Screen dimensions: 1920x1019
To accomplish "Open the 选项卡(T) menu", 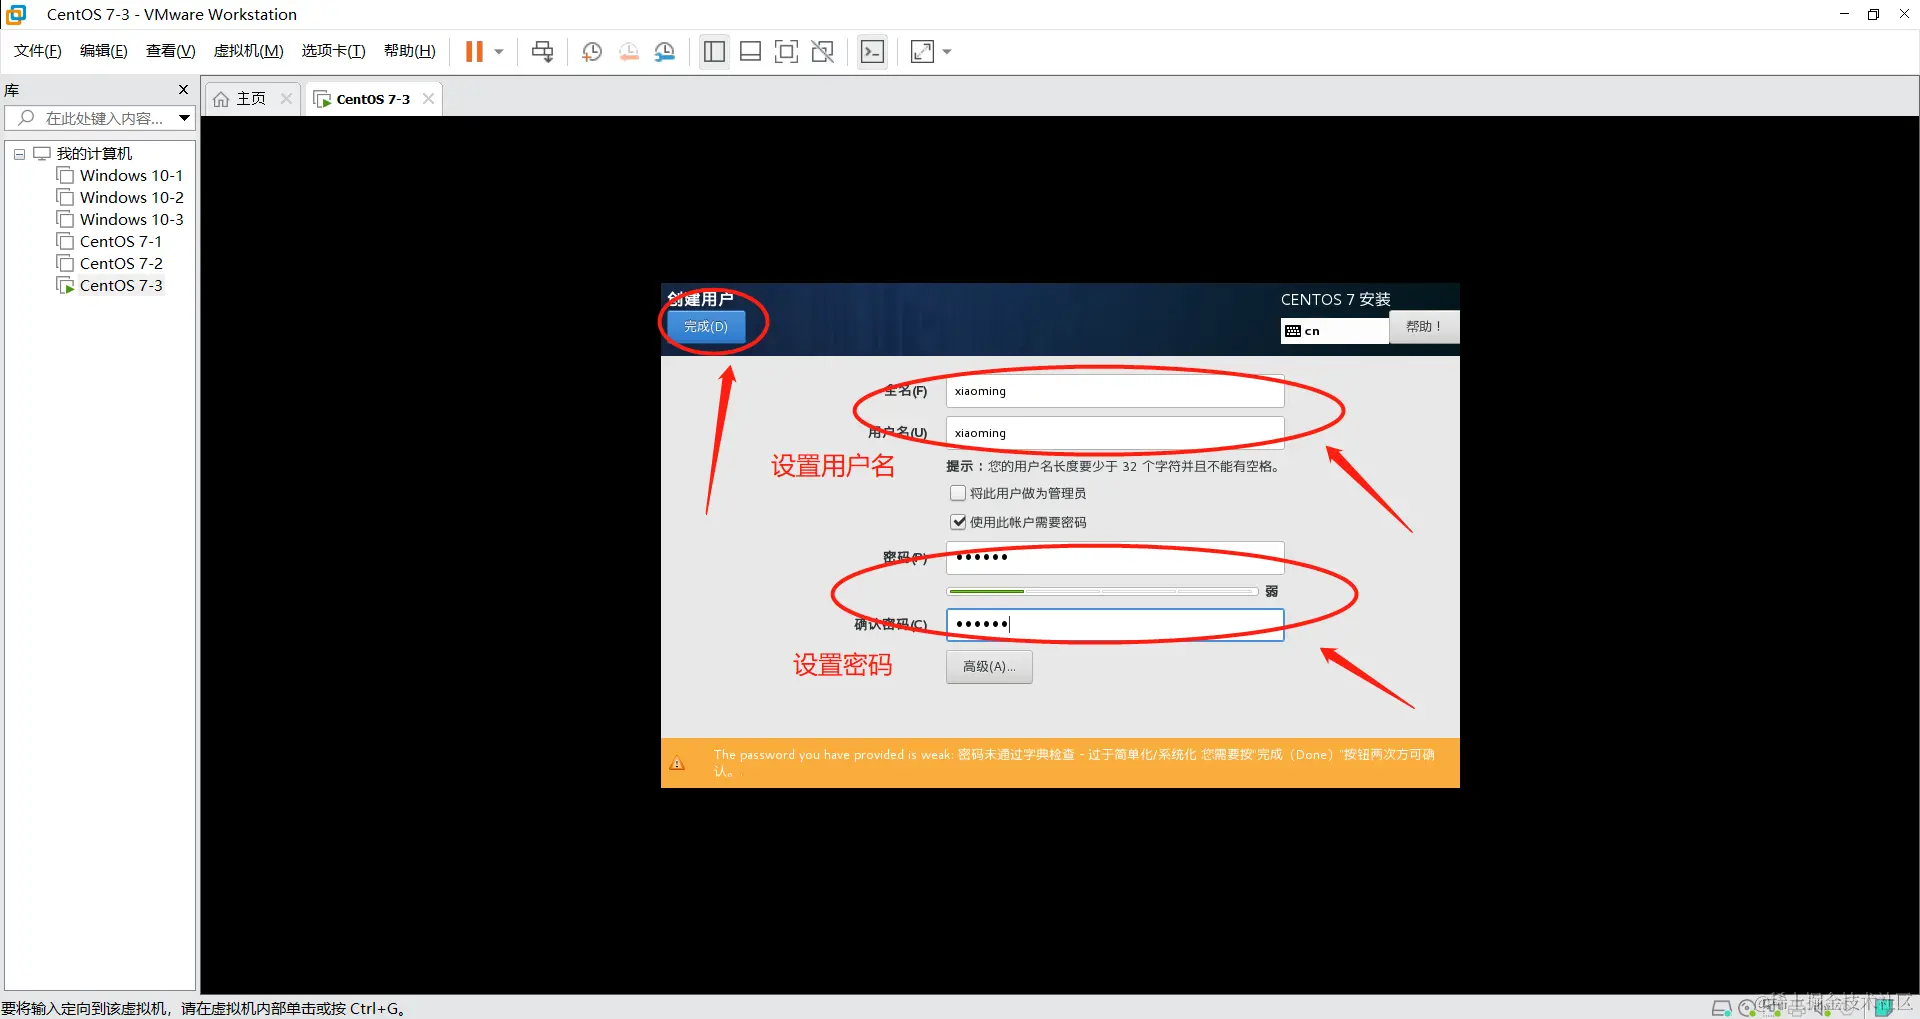I will click(x=334, y=51).
